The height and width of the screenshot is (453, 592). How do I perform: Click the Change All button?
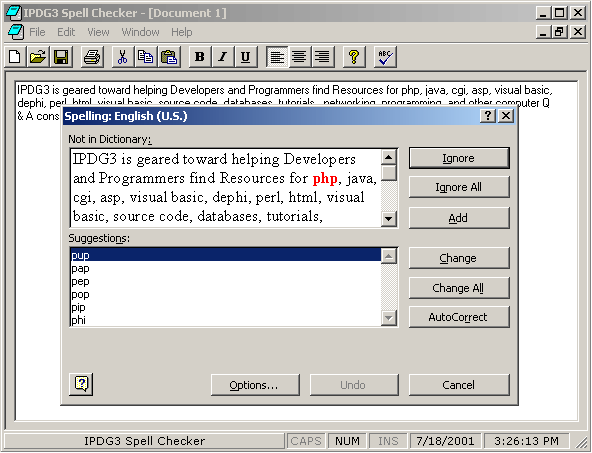459,288
